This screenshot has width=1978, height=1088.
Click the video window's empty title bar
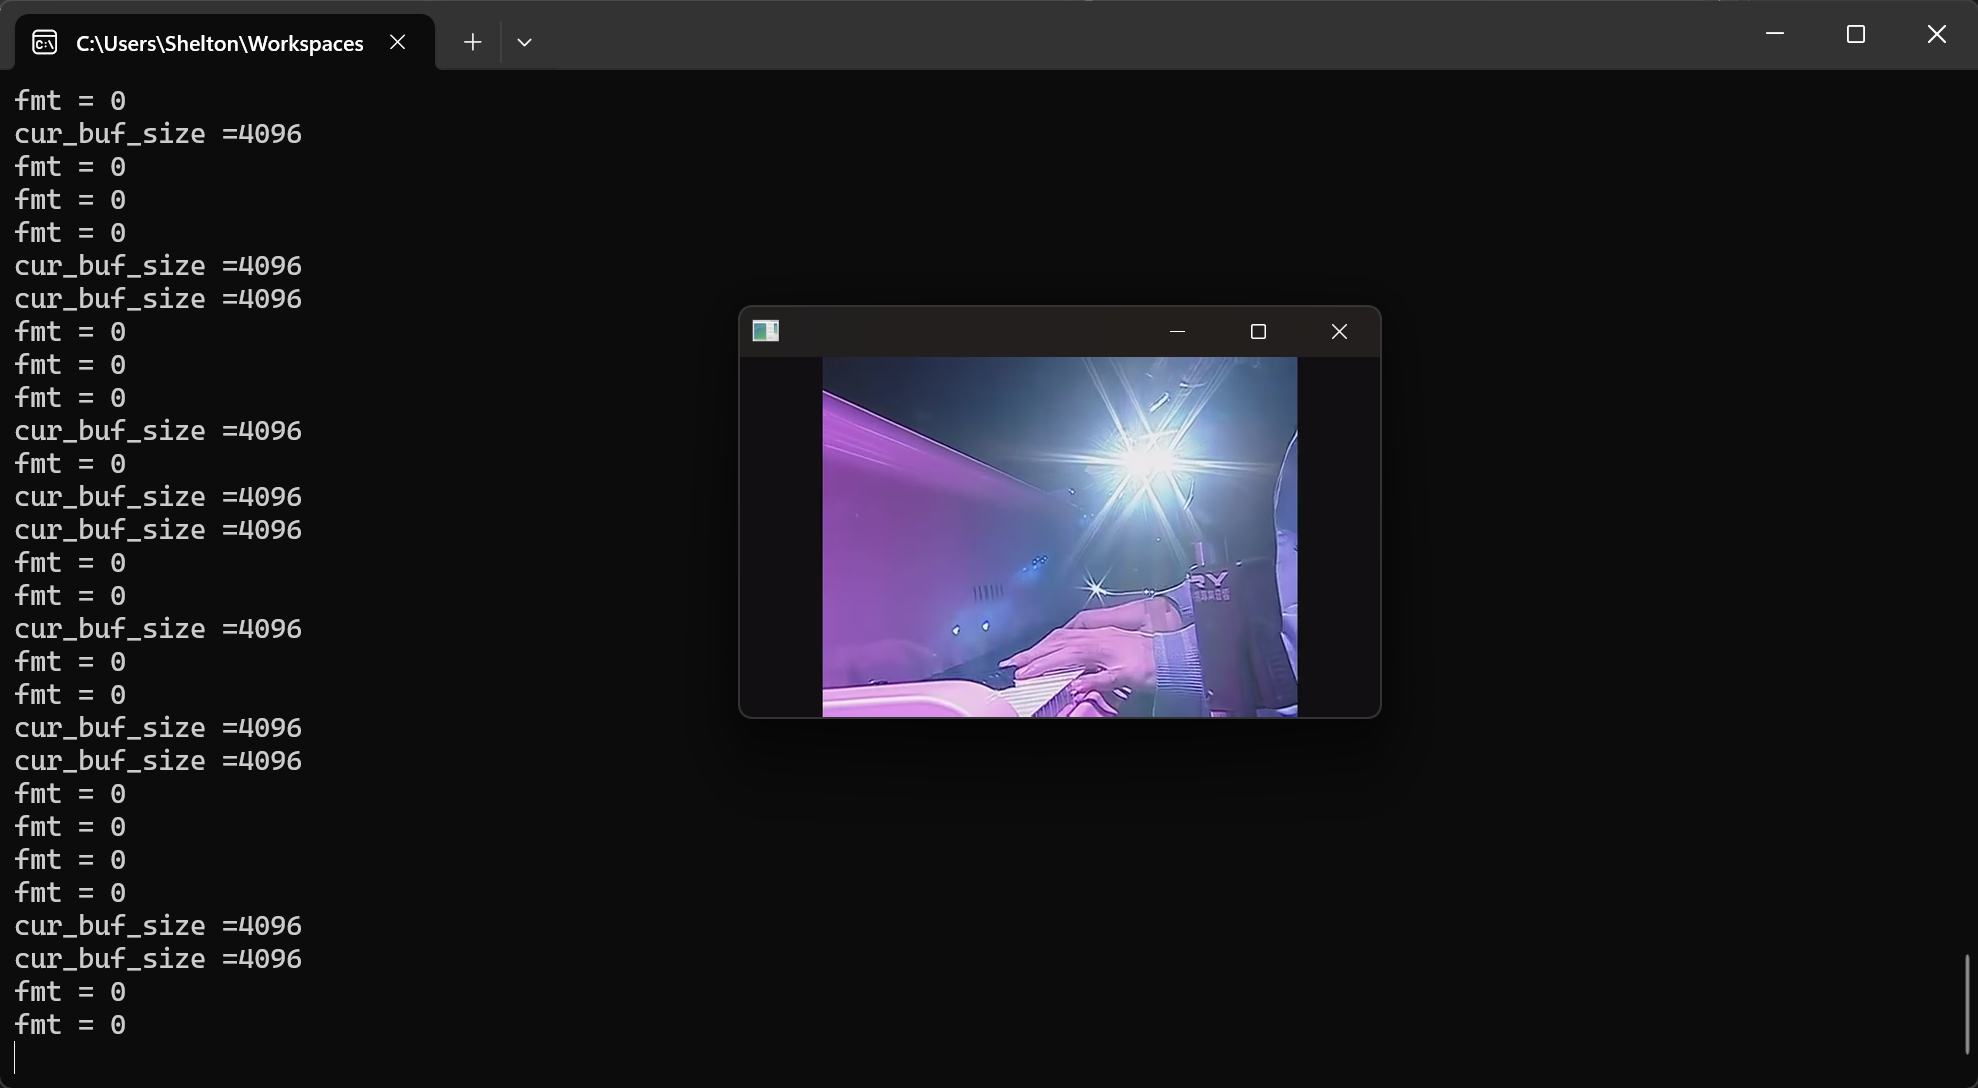(x=960, y=331)
